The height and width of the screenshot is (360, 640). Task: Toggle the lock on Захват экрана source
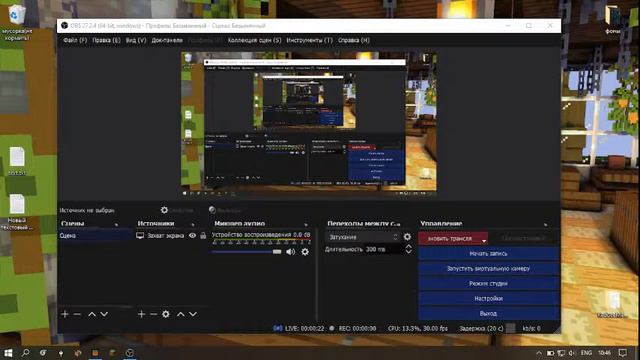[x=203, y=236]
